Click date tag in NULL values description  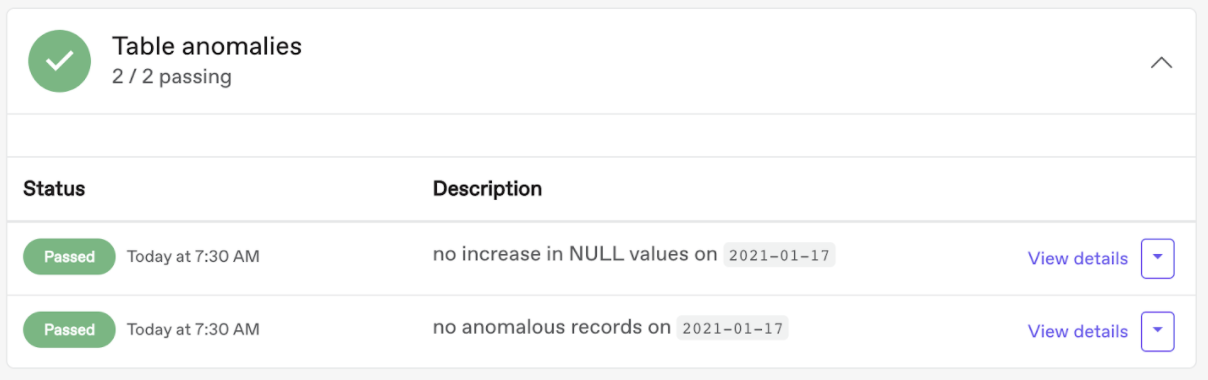pyautogui.click(x=779, y=255)
